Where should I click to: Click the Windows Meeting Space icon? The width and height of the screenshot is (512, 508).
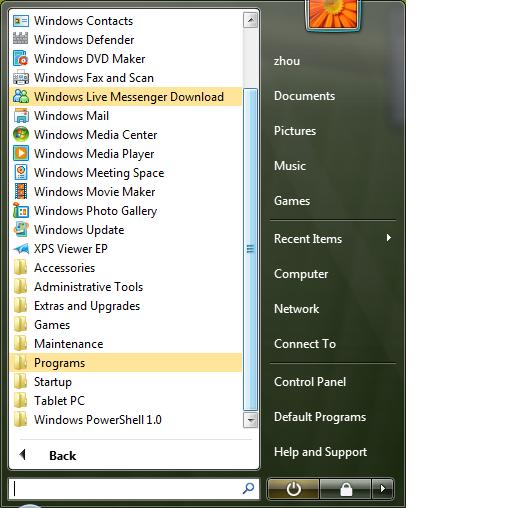(x=21, y=172)
